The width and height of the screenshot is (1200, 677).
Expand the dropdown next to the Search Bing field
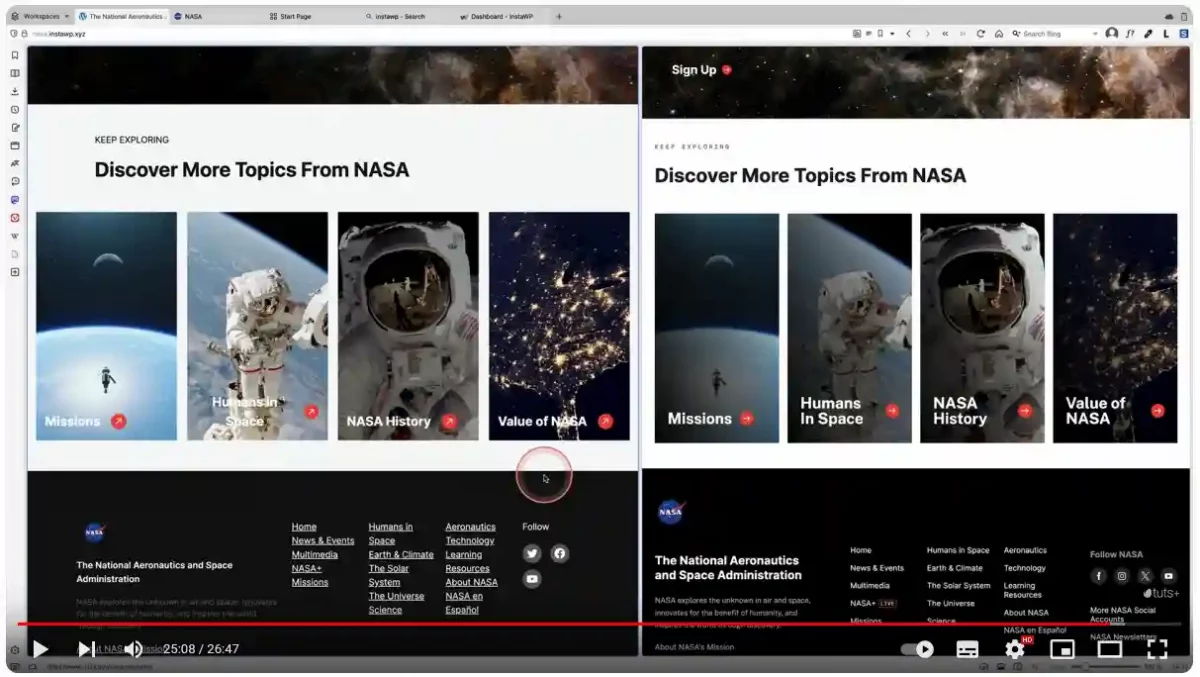point(1097,32)
